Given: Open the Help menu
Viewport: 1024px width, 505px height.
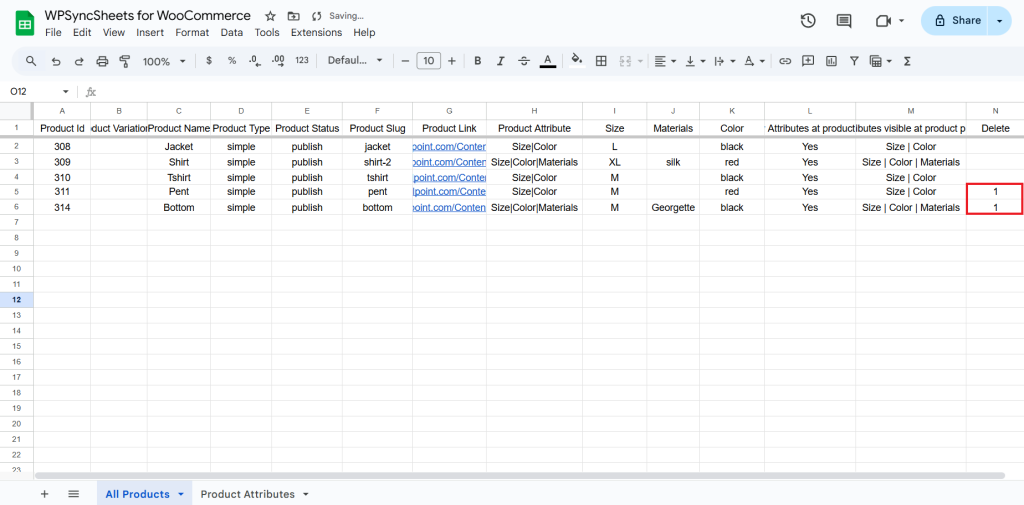Looking at the screenshot, I should [364, 33].
